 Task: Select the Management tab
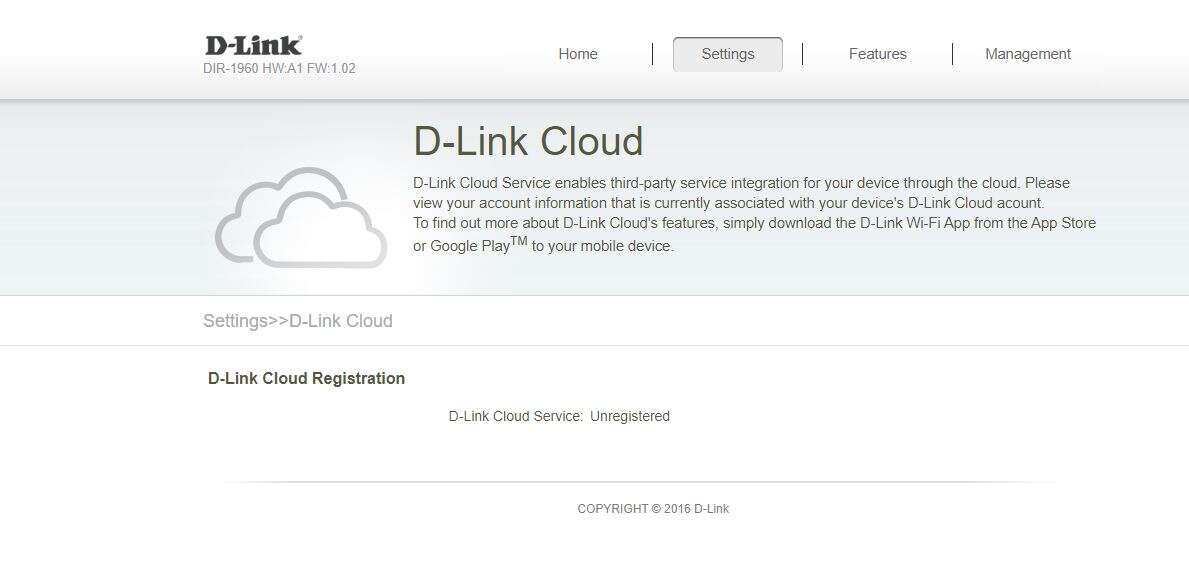point(1027,54)
